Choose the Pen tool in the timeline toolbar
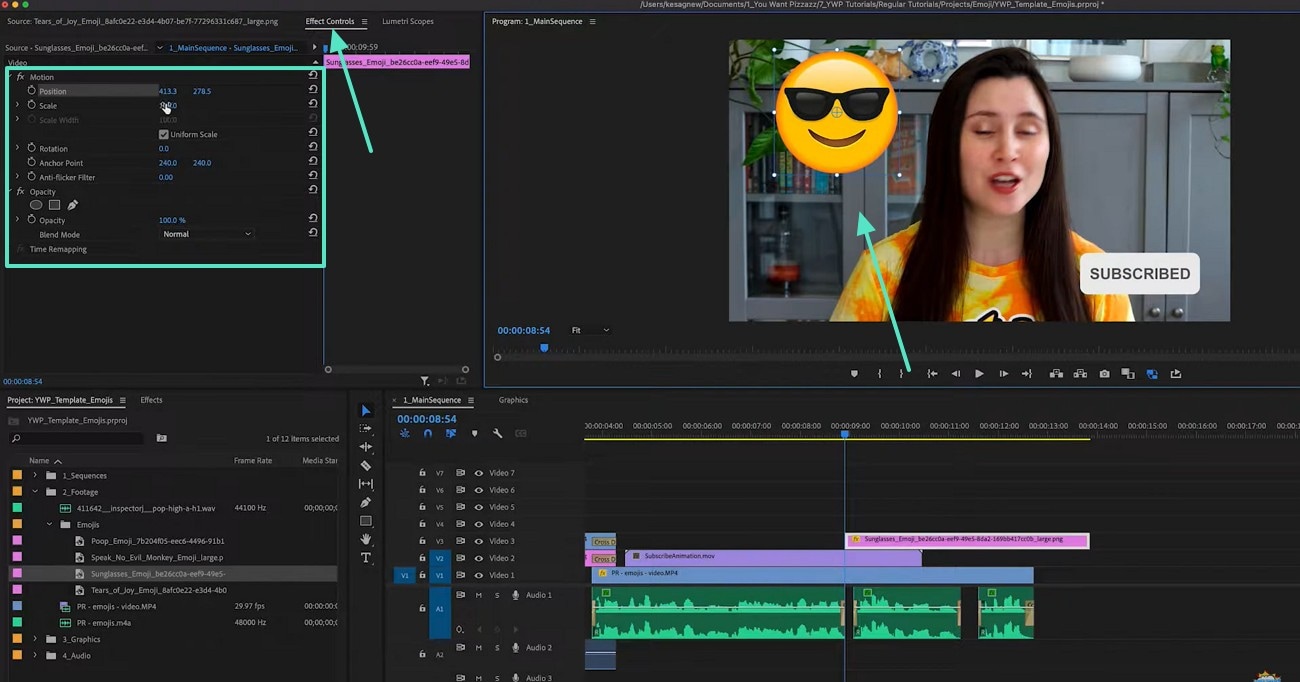Image resolution: width=1300 pixels, height=682 pixels. [366, 503]
